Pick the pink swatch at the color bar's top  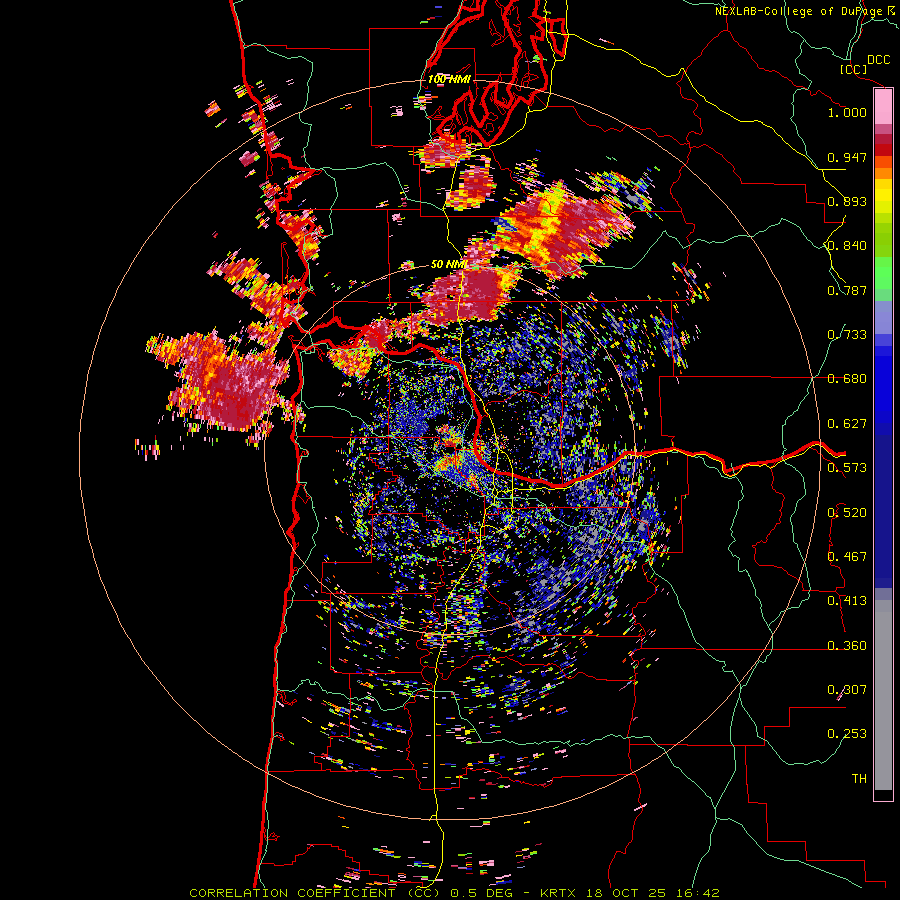pyautogui.click(x=883, y=107)
